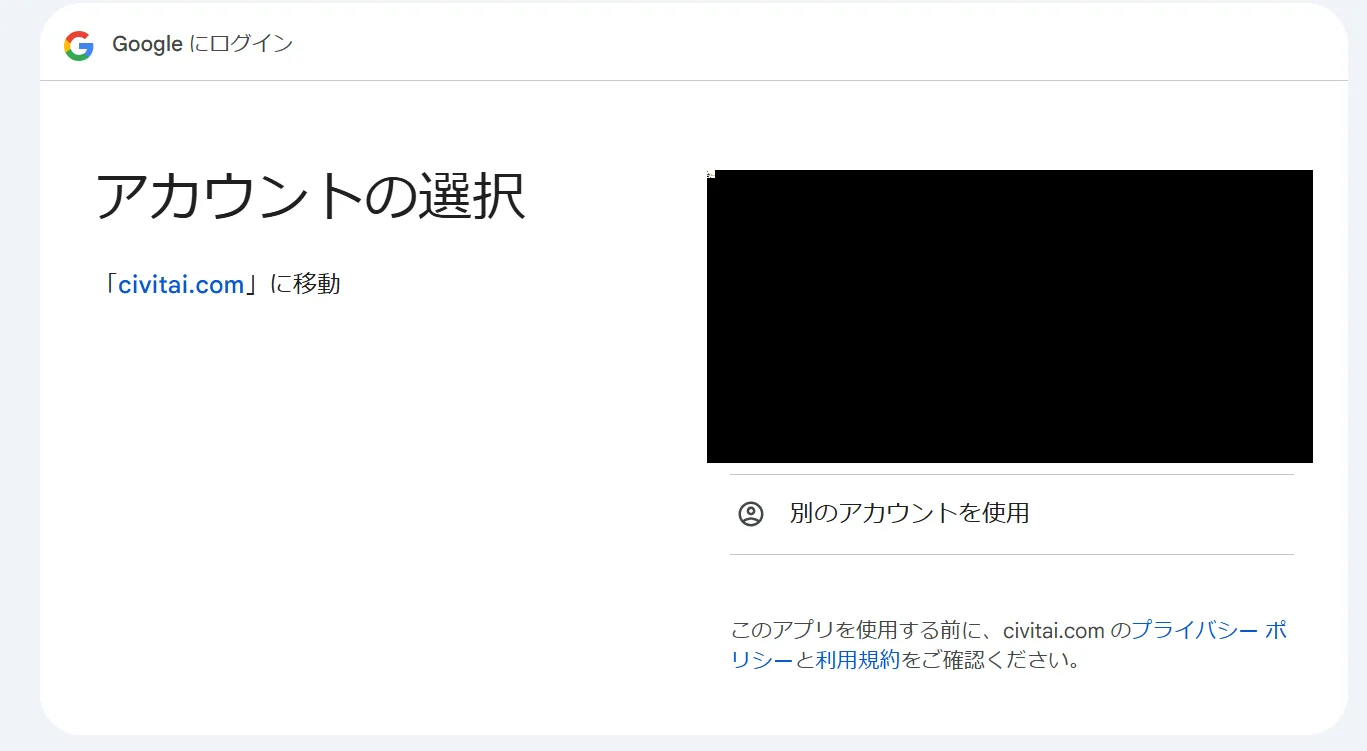The height and width of the screenshot is (751, 1367).
Task: Click the divider line above "別のアカウントを使用"
Action: pos(1011,474)
